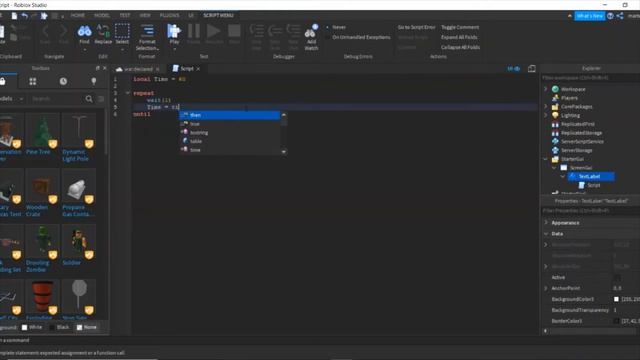
Task: Expand the AnchorPoint property
Action: pos(546,288)
